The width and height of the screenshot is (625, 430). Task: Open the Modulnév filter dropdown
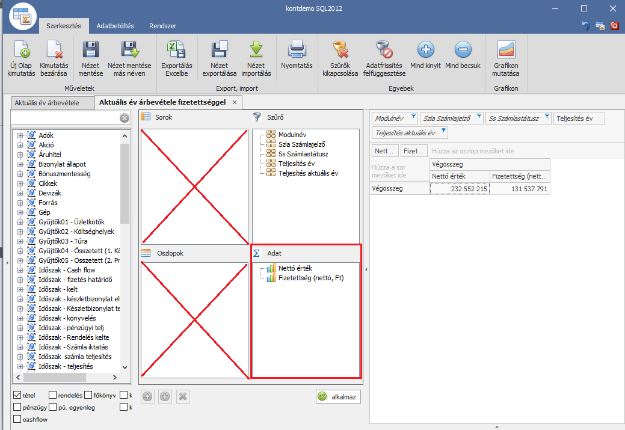(x=412, y=117)
